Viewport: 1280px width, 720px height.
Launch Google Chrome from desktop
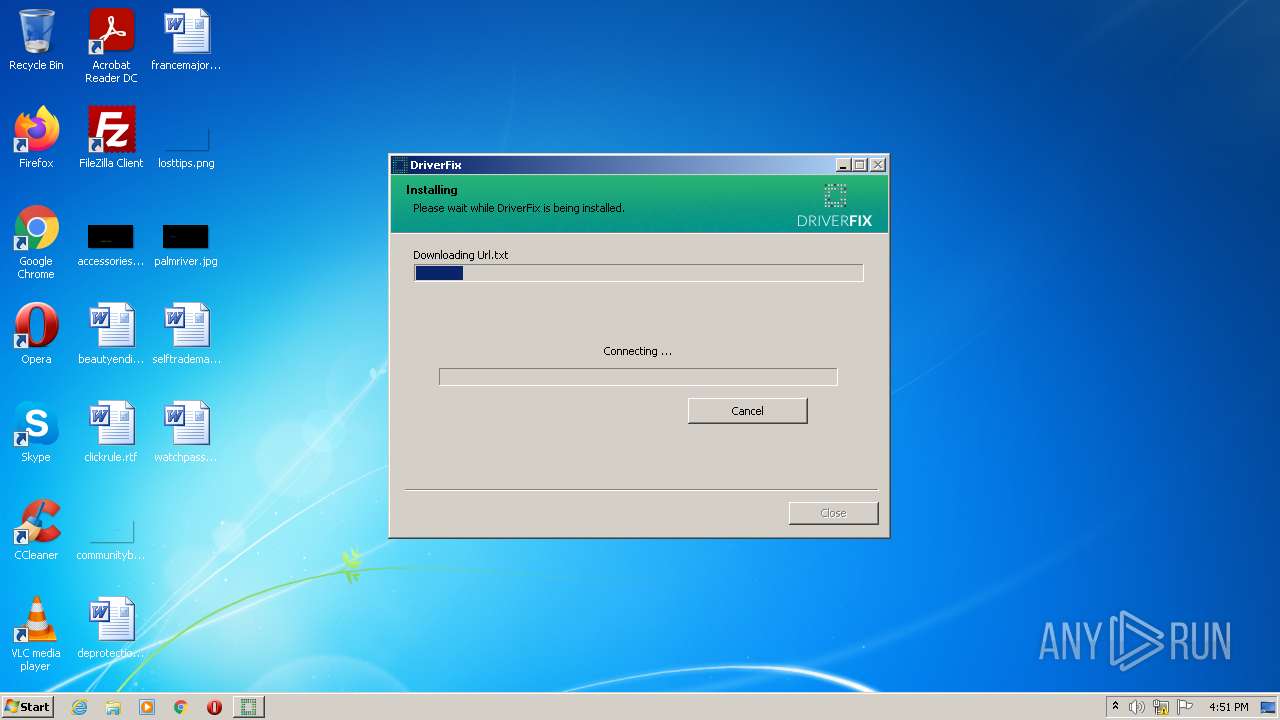pyautogui.click(x=36, y=242)
